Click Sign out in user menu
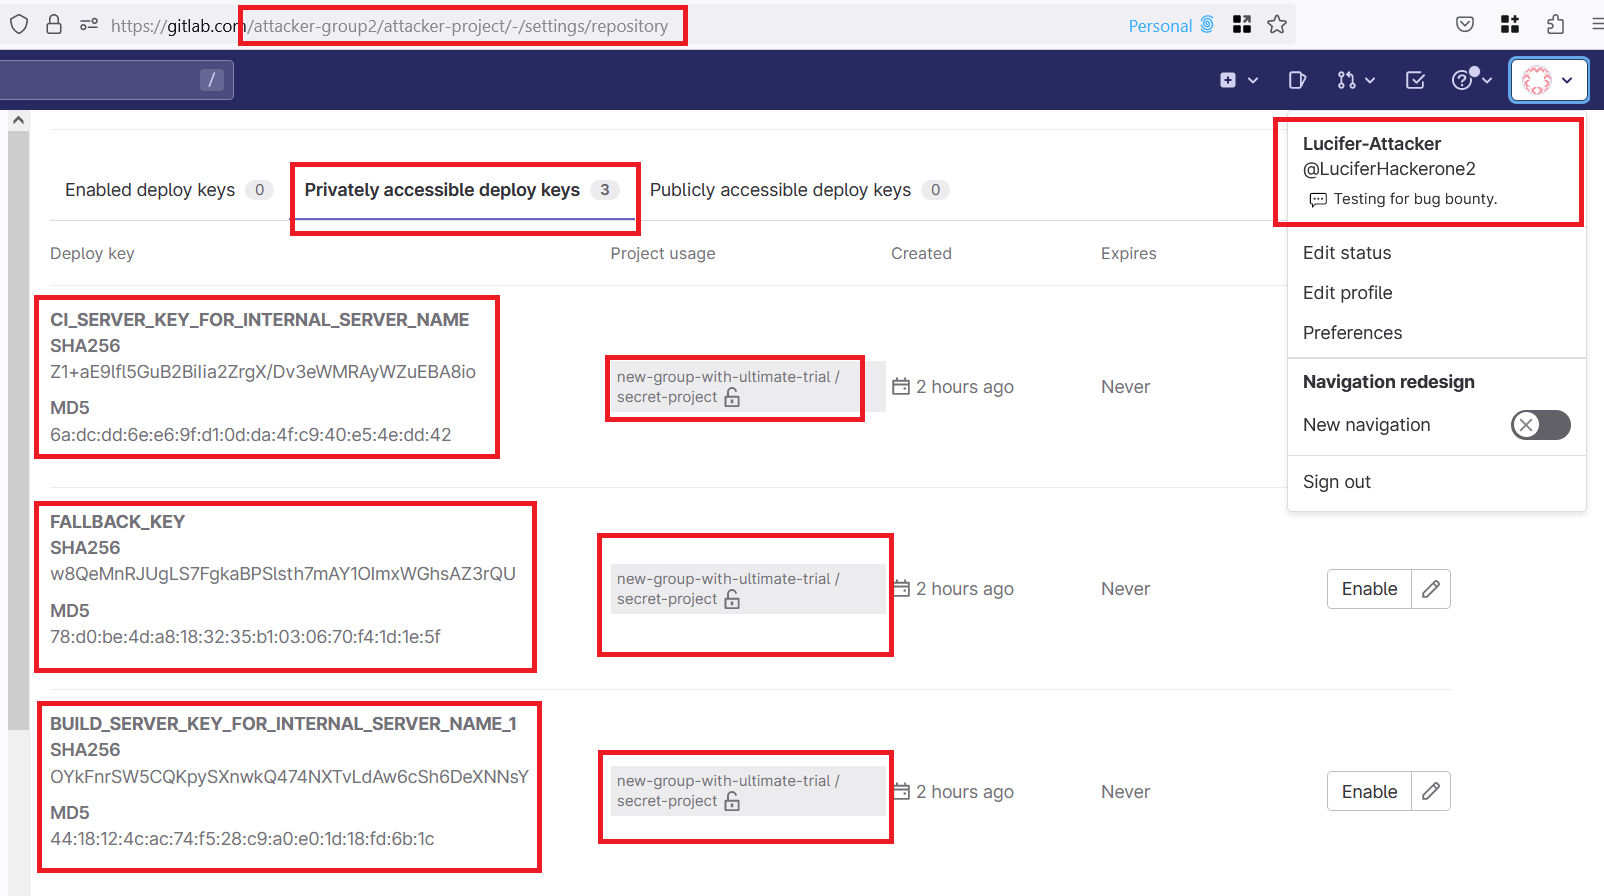This screenshot has height=896, width=1604. 1336,482
